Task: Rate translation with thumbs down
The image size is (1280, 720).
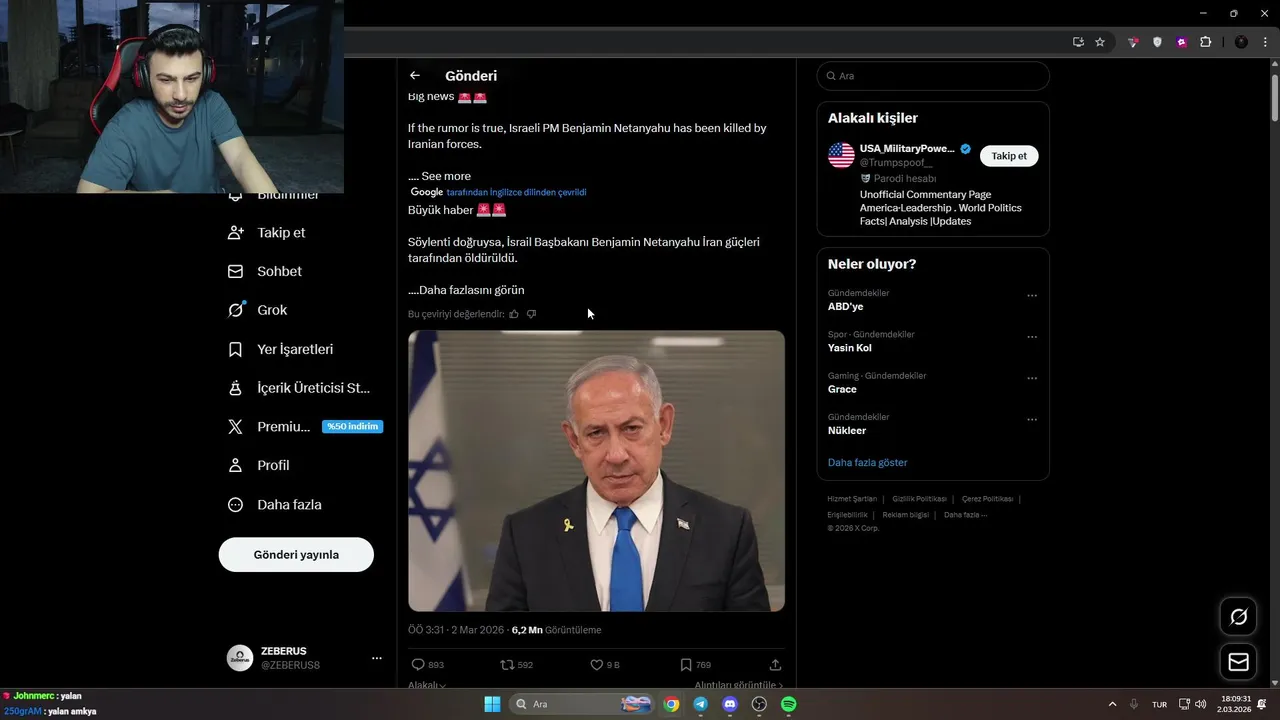Action: (x=531, y=314)
